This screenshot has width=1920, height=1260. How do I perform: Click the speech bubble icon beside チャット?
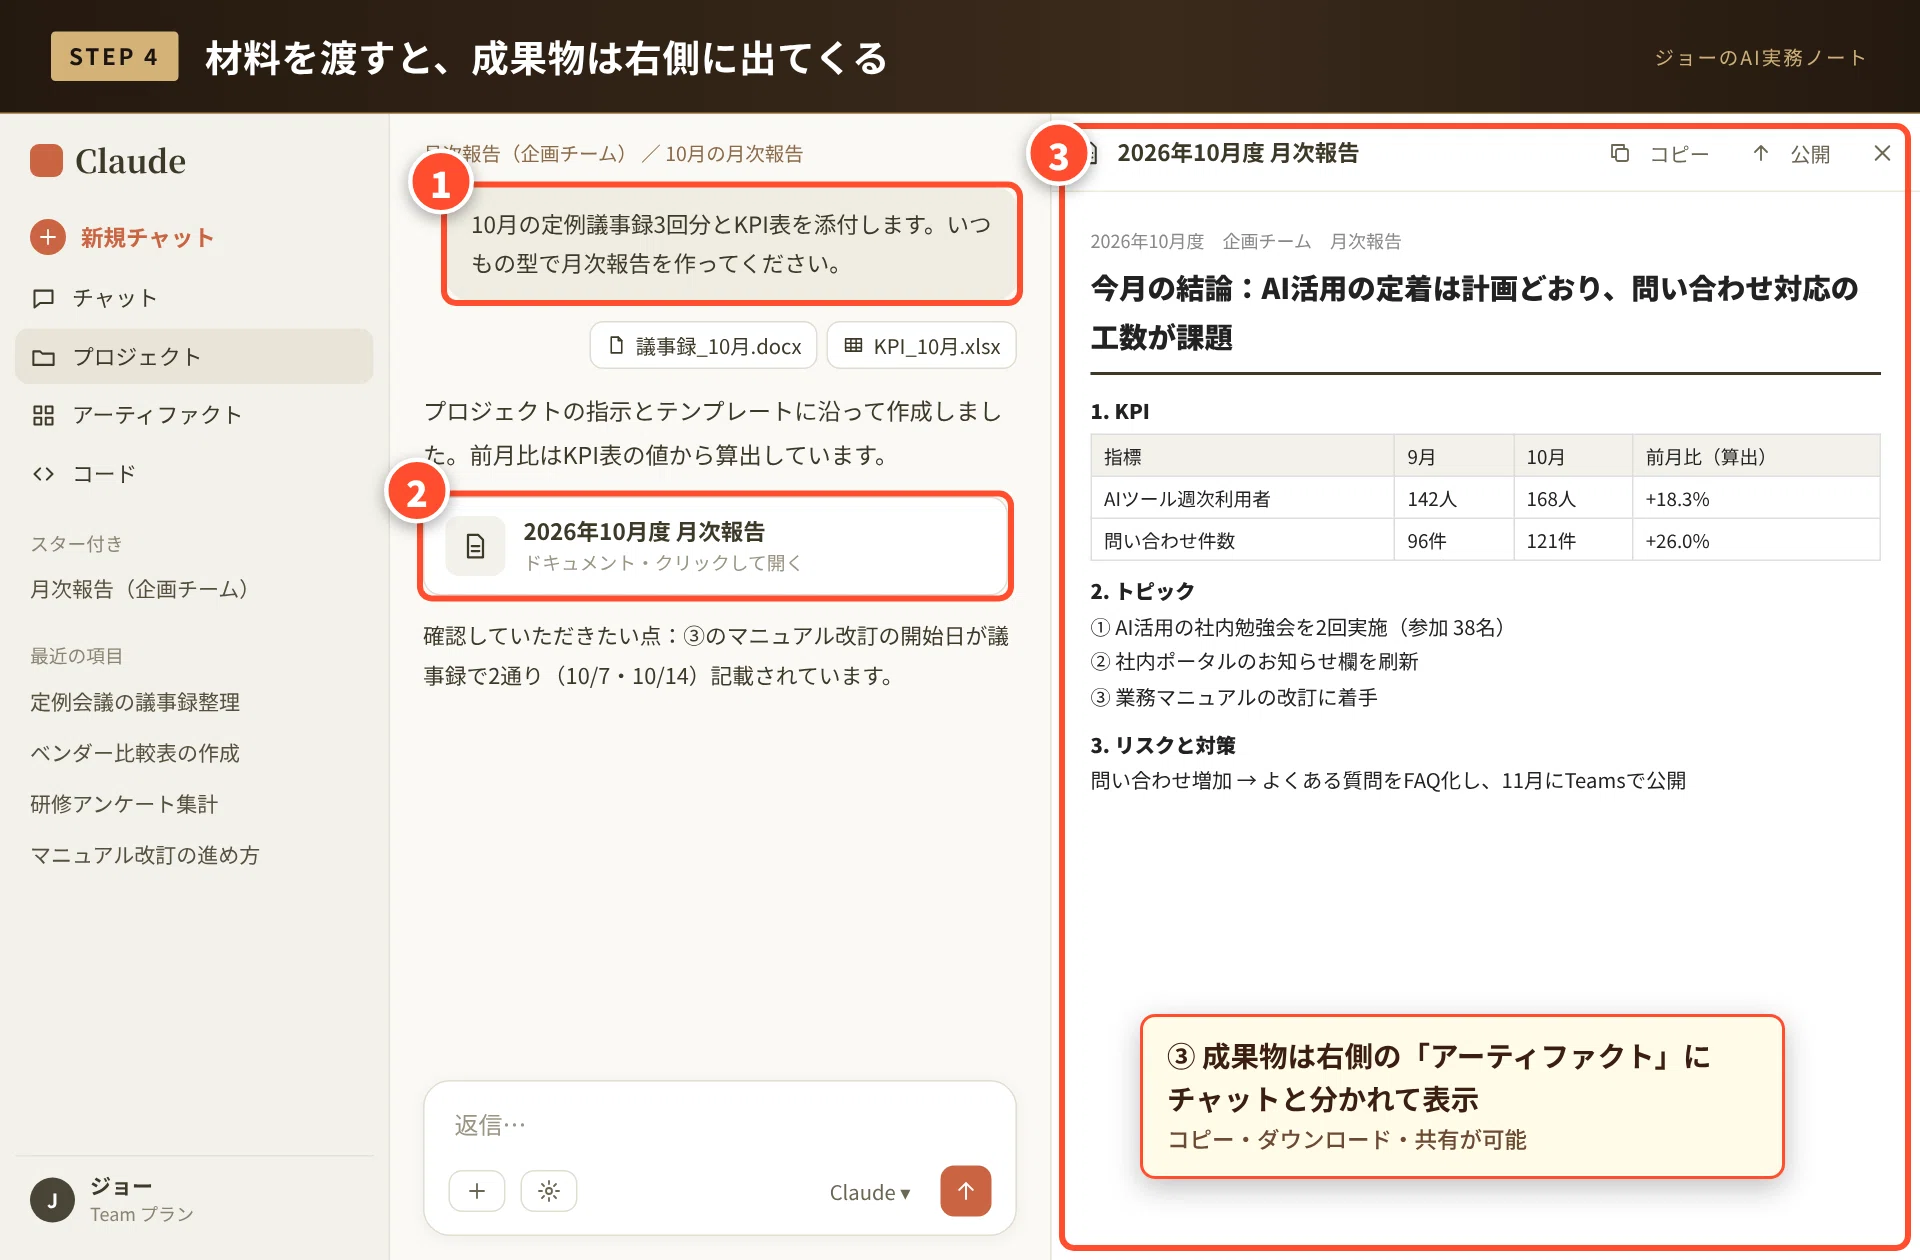pyautogui.click(x=43, y=298)
